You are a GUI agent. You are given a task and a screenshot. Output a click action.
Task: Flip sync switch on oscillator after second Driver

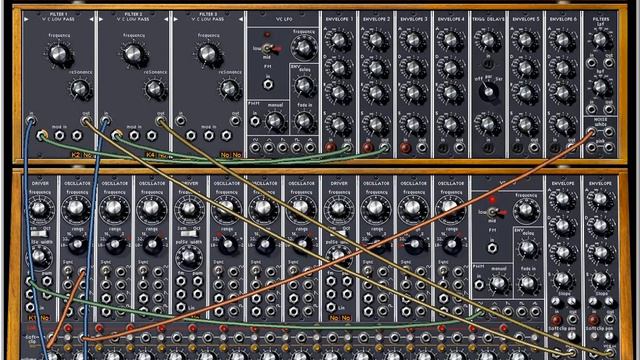[x=218, y=271]
